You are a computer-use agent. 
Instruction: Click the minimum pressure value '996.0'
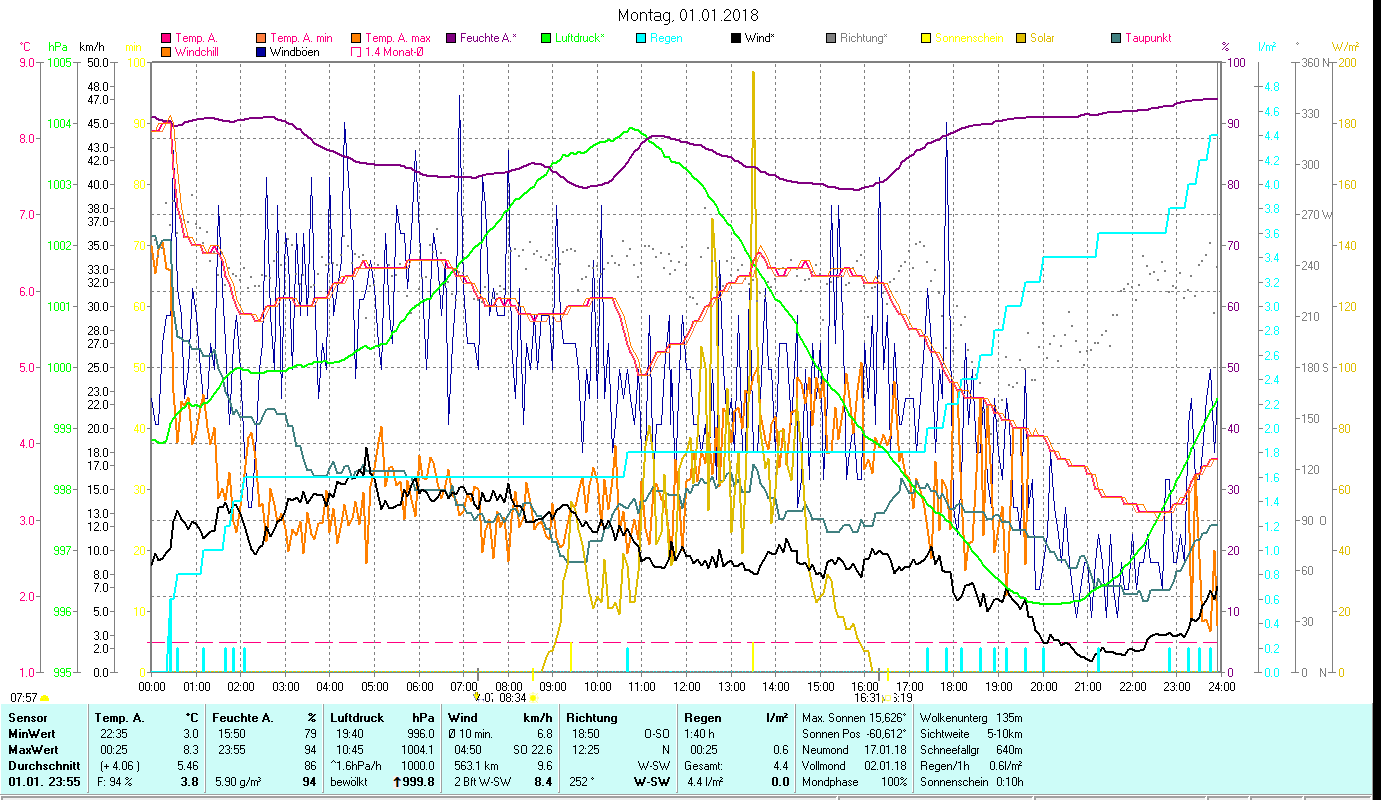[x=420, y=733]
